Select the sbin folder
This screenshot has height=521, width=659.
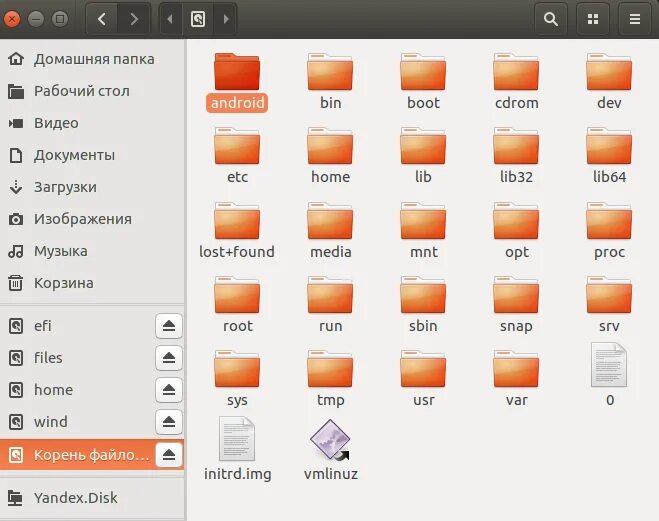[423, 305]
